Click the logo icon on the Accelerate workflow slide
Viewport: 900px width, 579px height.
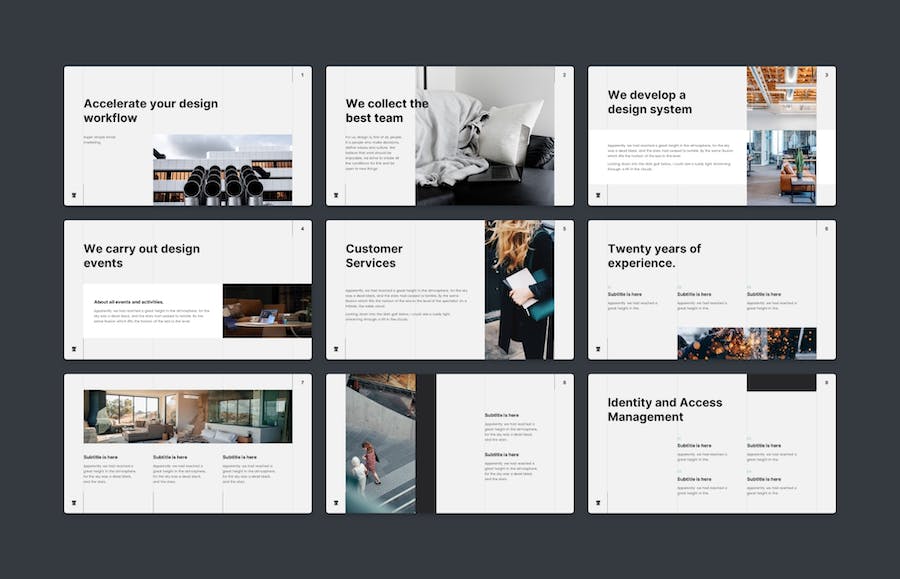click(x=74, y=195)
